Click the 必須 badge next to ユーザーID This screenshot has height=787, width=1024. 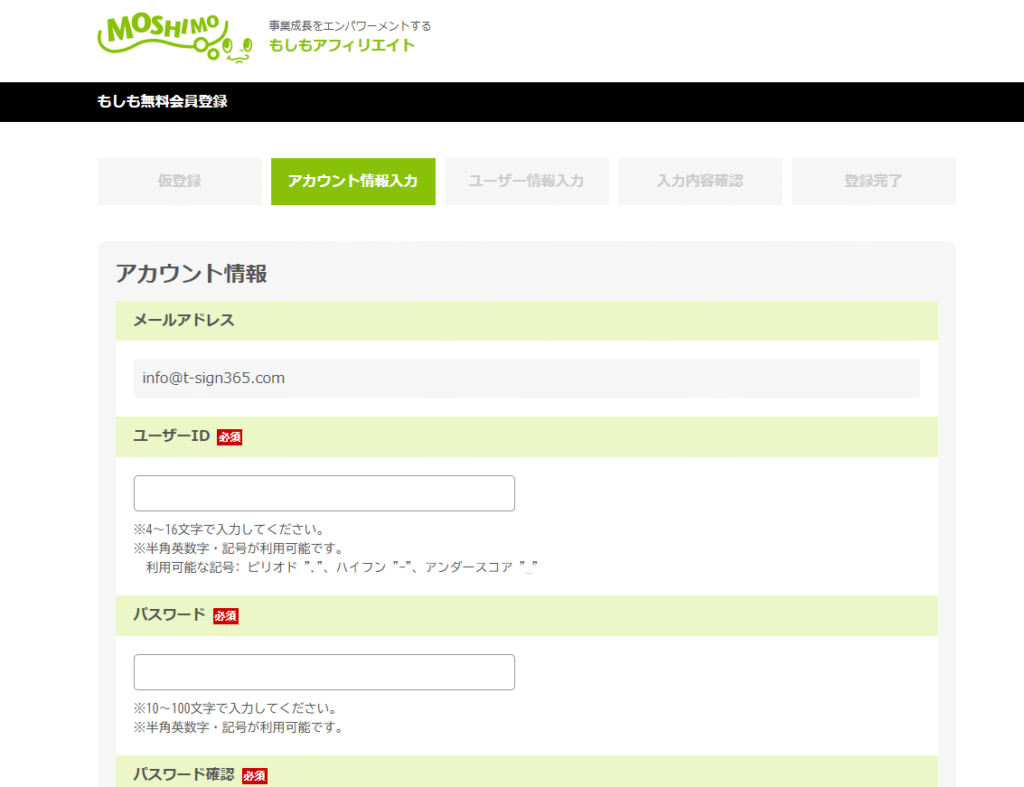(229, 437)
